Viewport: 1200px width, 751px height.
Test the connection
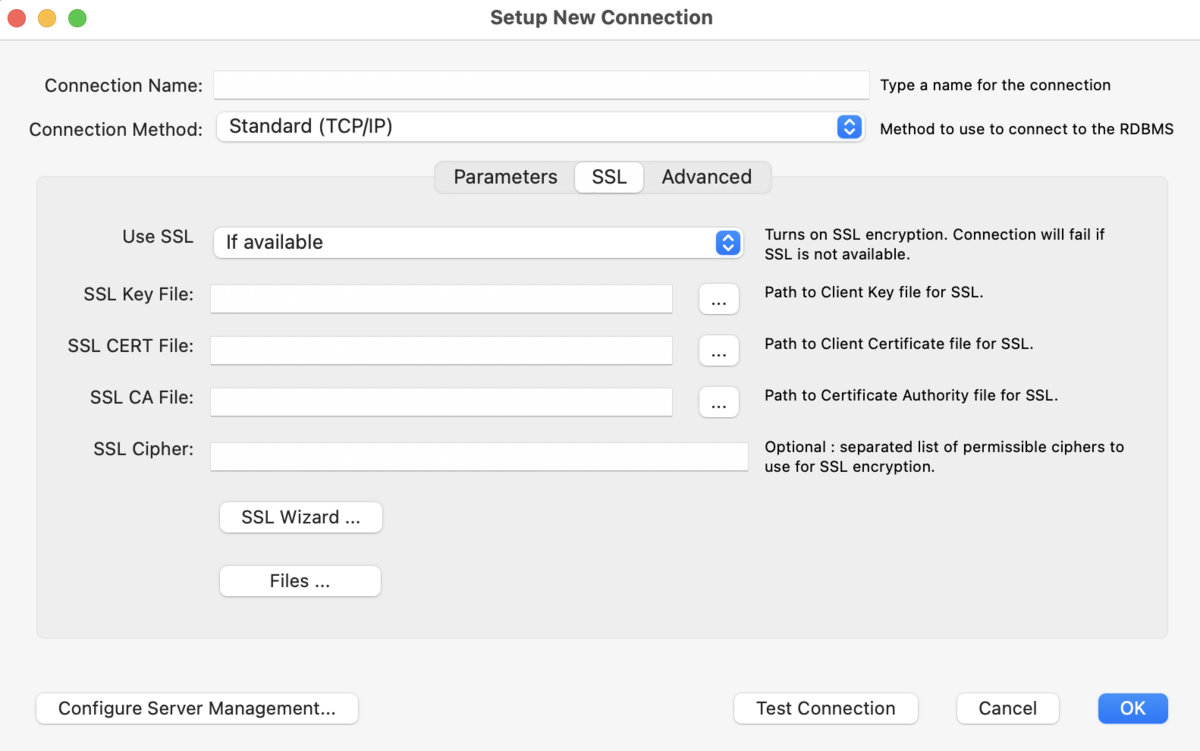click(x=825, y=709)
